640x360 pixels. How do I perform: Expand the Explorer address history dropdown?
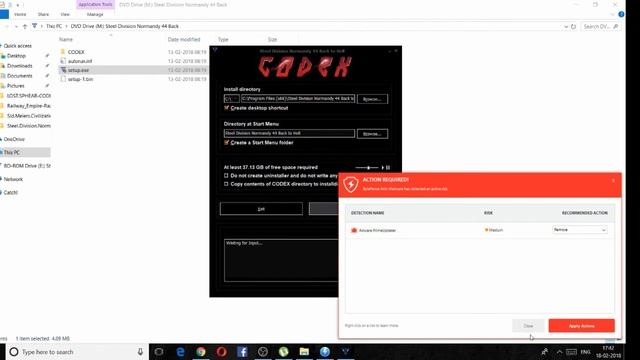tap(566, 27)
